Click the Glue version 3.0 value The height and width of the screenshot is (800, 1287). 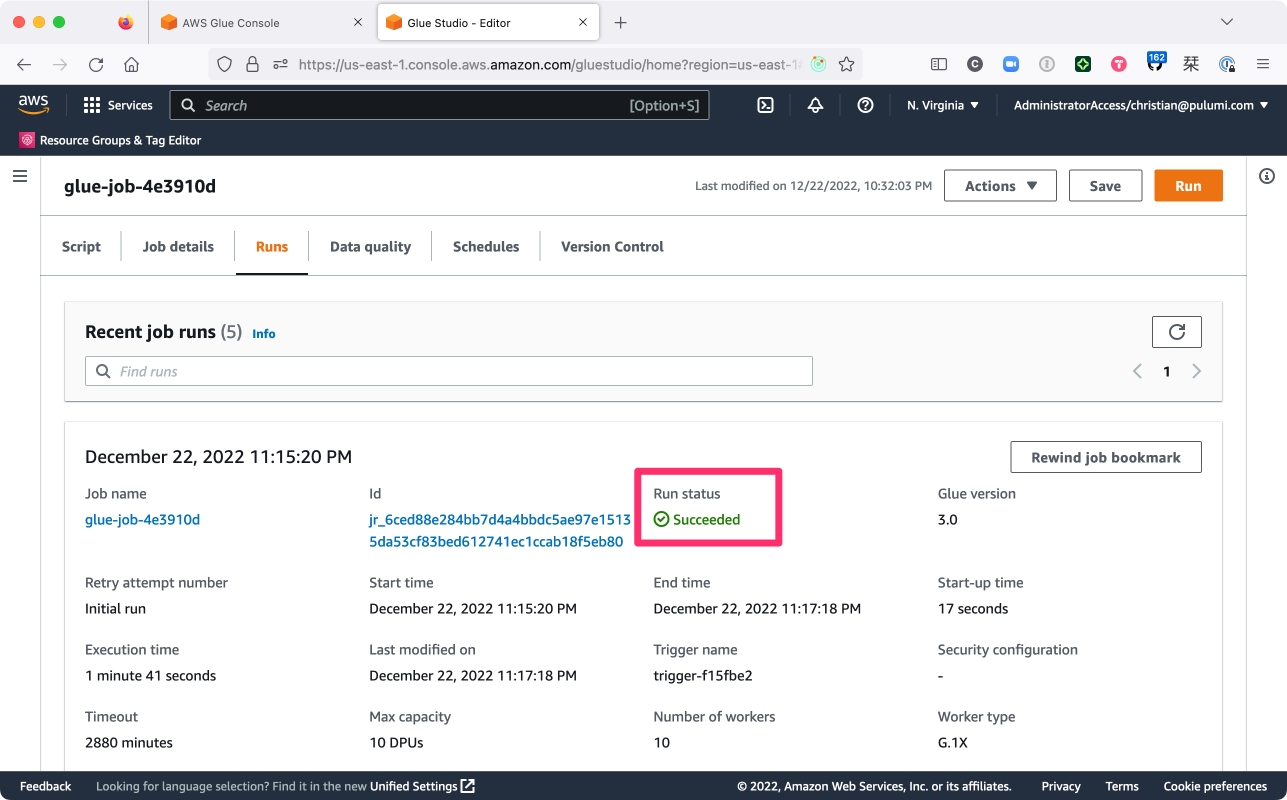click(948, 519)
